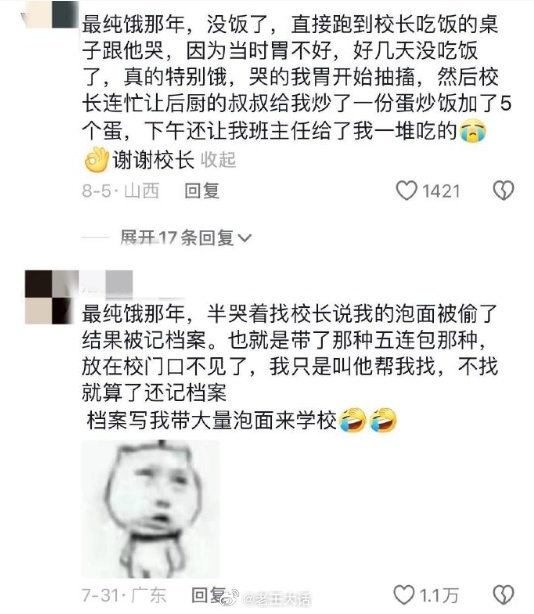Reply to the 8-5 山西 comment
The image size is (534, 614).
(x=202, y=191)
